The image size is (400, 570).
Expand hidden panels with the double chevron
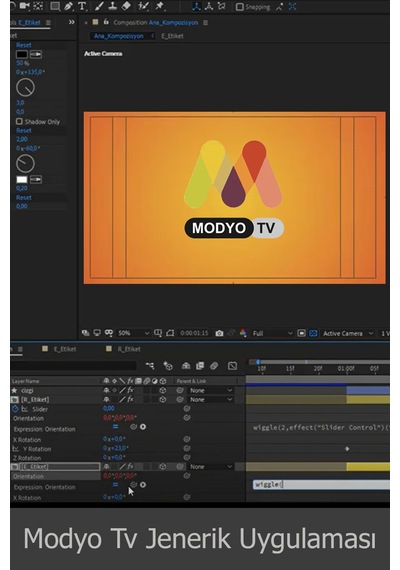72,22
